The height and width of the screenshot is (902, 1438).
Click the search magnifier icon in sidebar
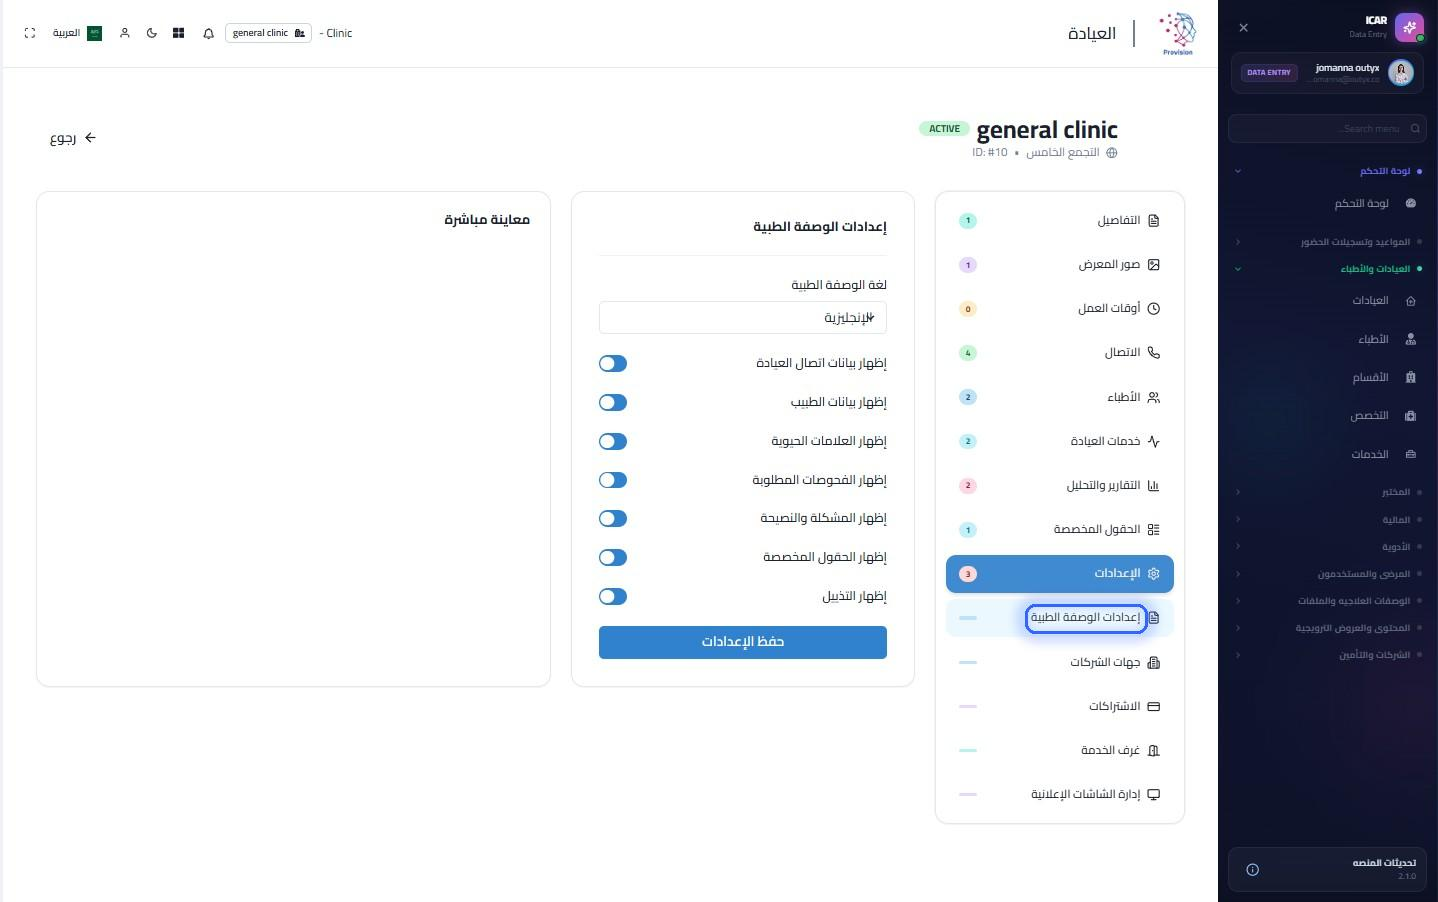click(x=1415, y=128)
